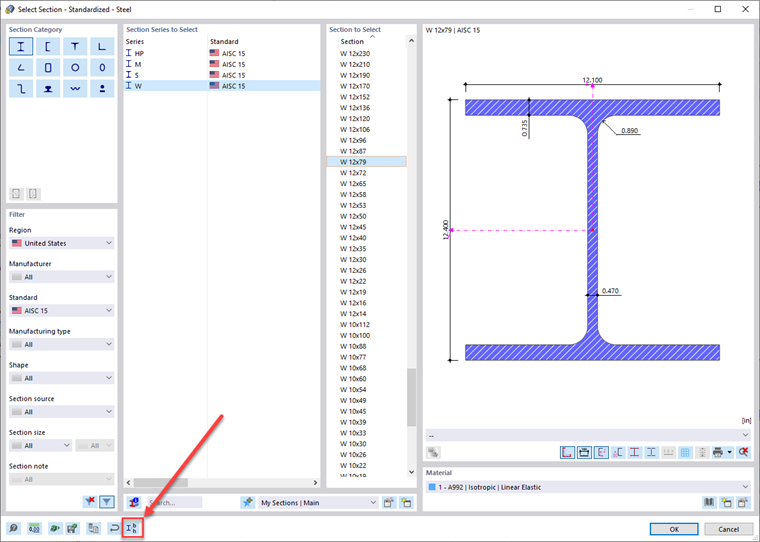The width and height of the screenshot is (760, 542).
Task: Open the Shape filter dropdown
Action: click(x=62, y=378)
